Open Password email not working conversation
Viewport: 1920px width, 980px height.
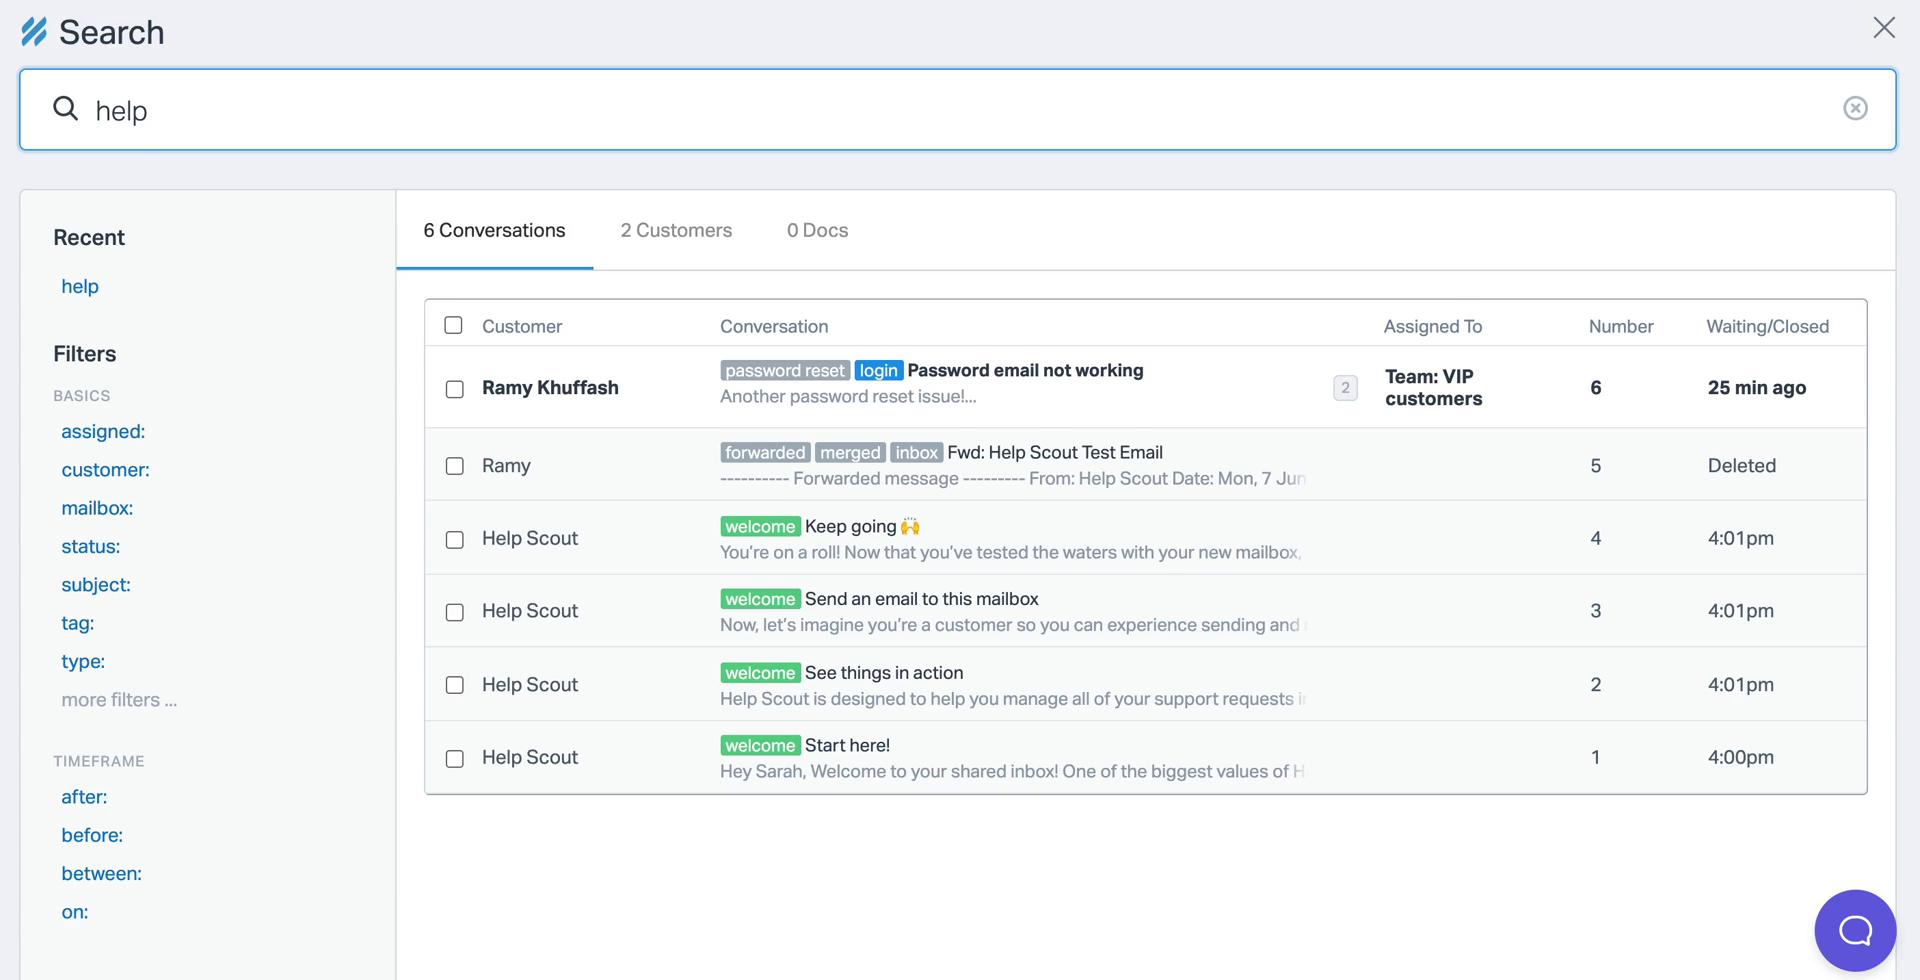click(x=1025, y=370)
